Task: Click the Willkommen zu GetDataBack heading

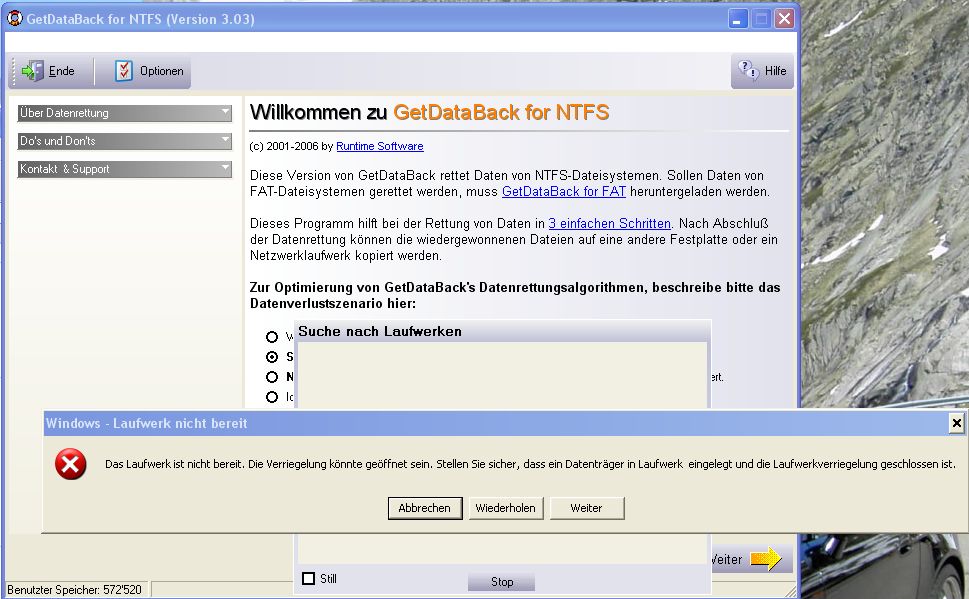Action: pos(429,112)
